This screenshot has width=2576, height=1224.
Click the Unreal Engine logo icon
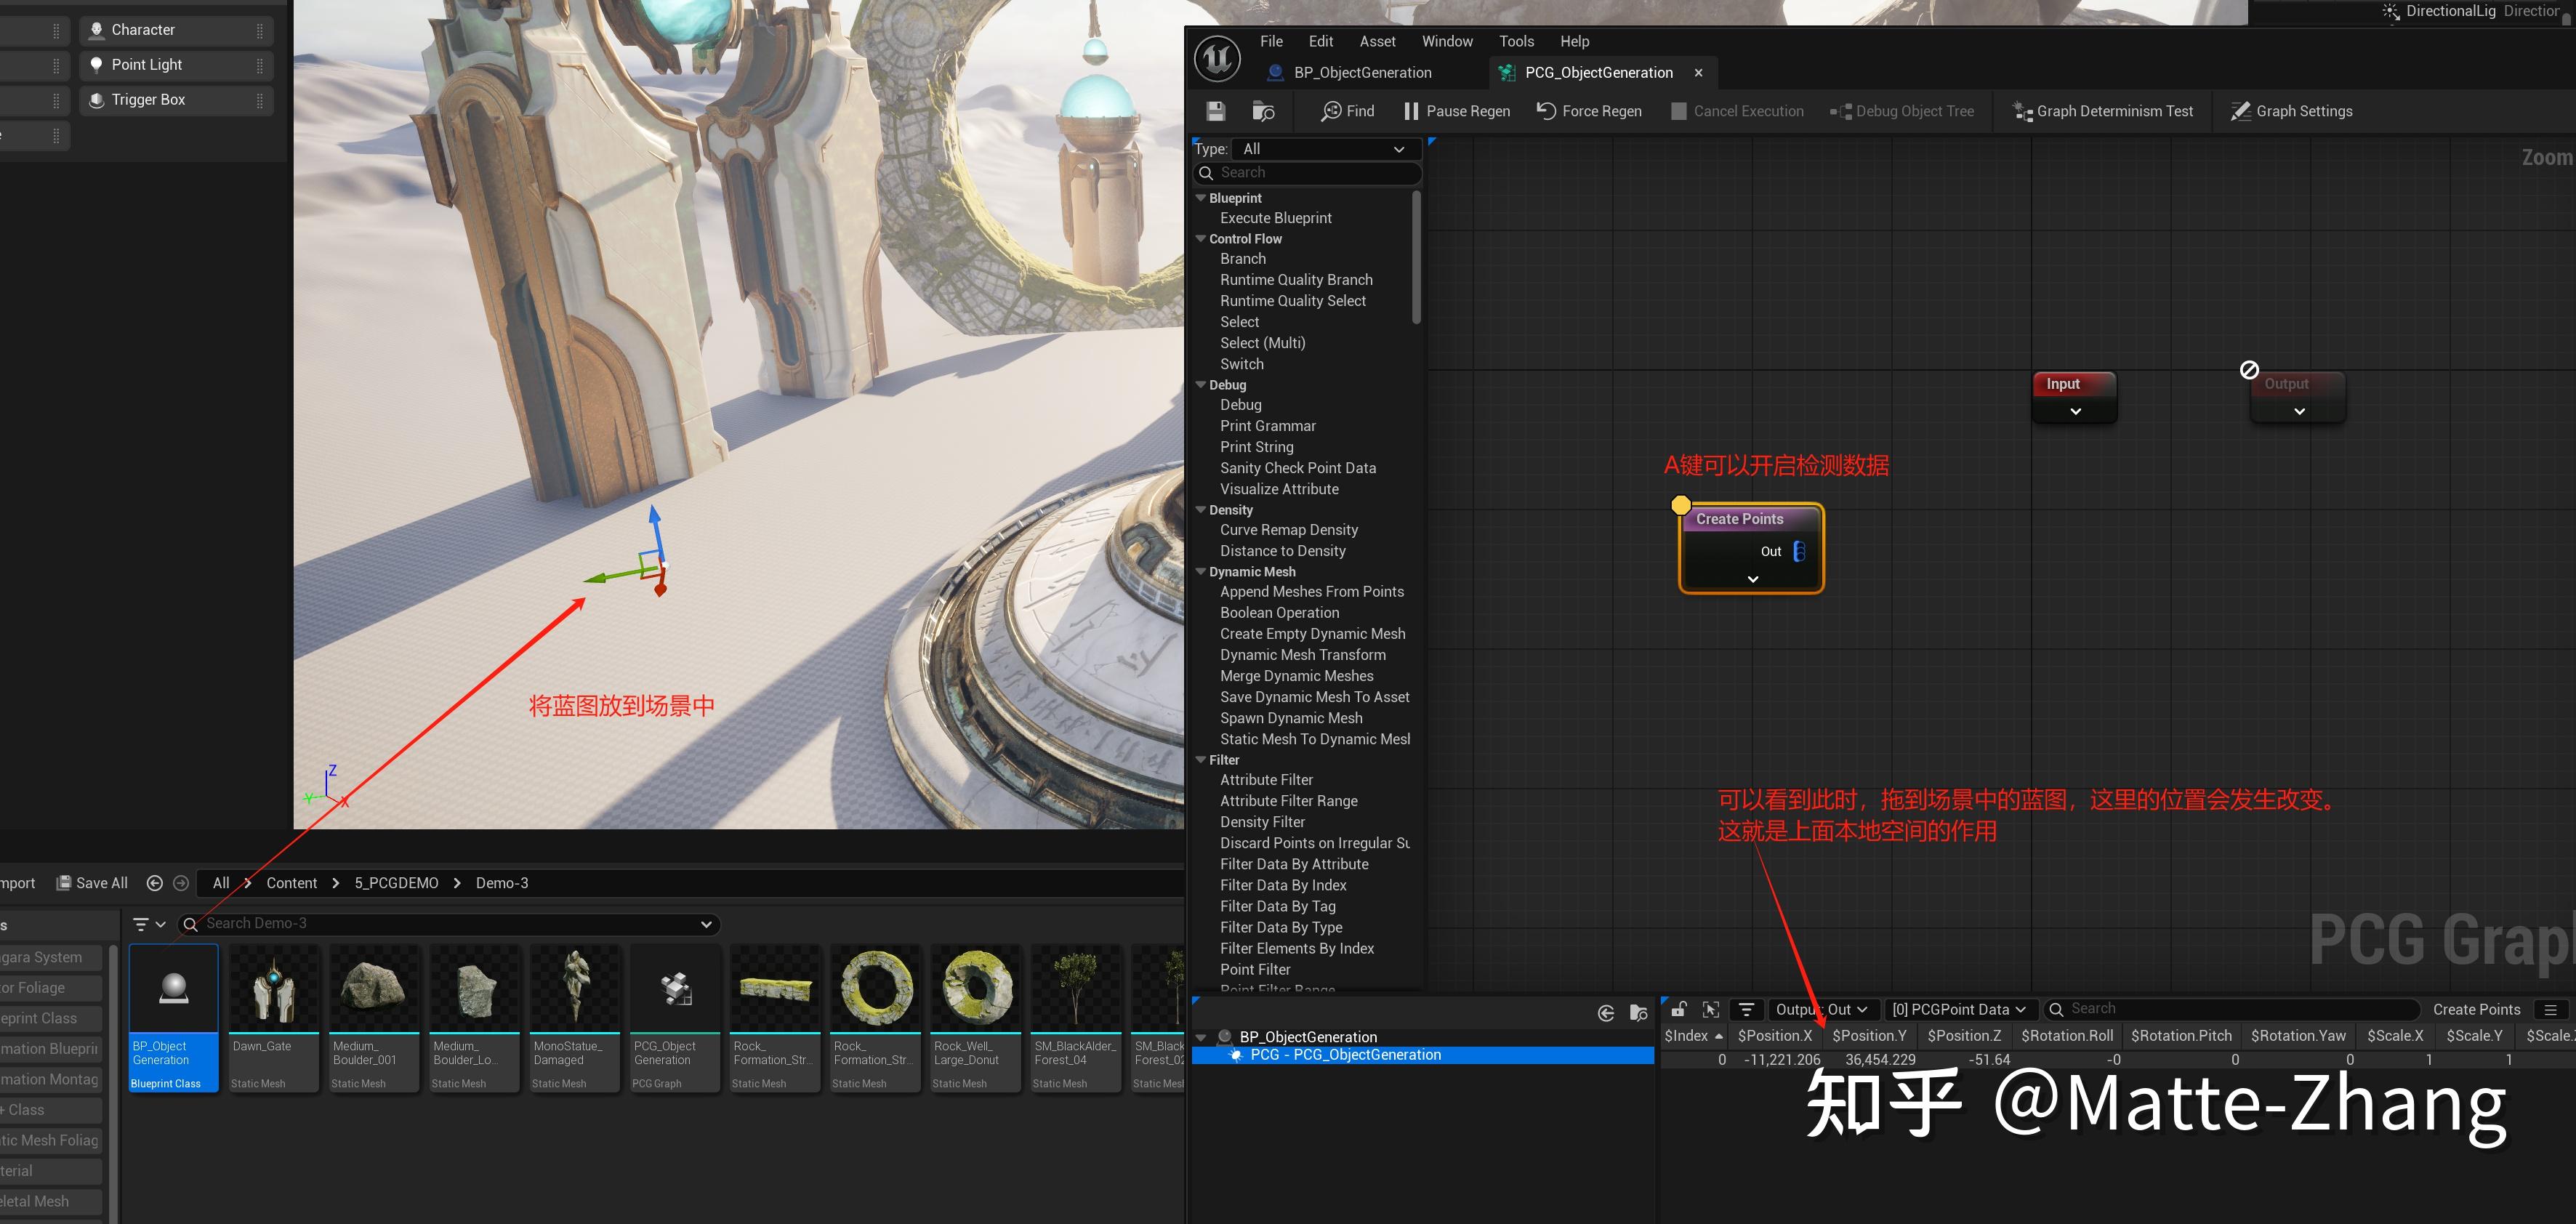[1215, 58]
